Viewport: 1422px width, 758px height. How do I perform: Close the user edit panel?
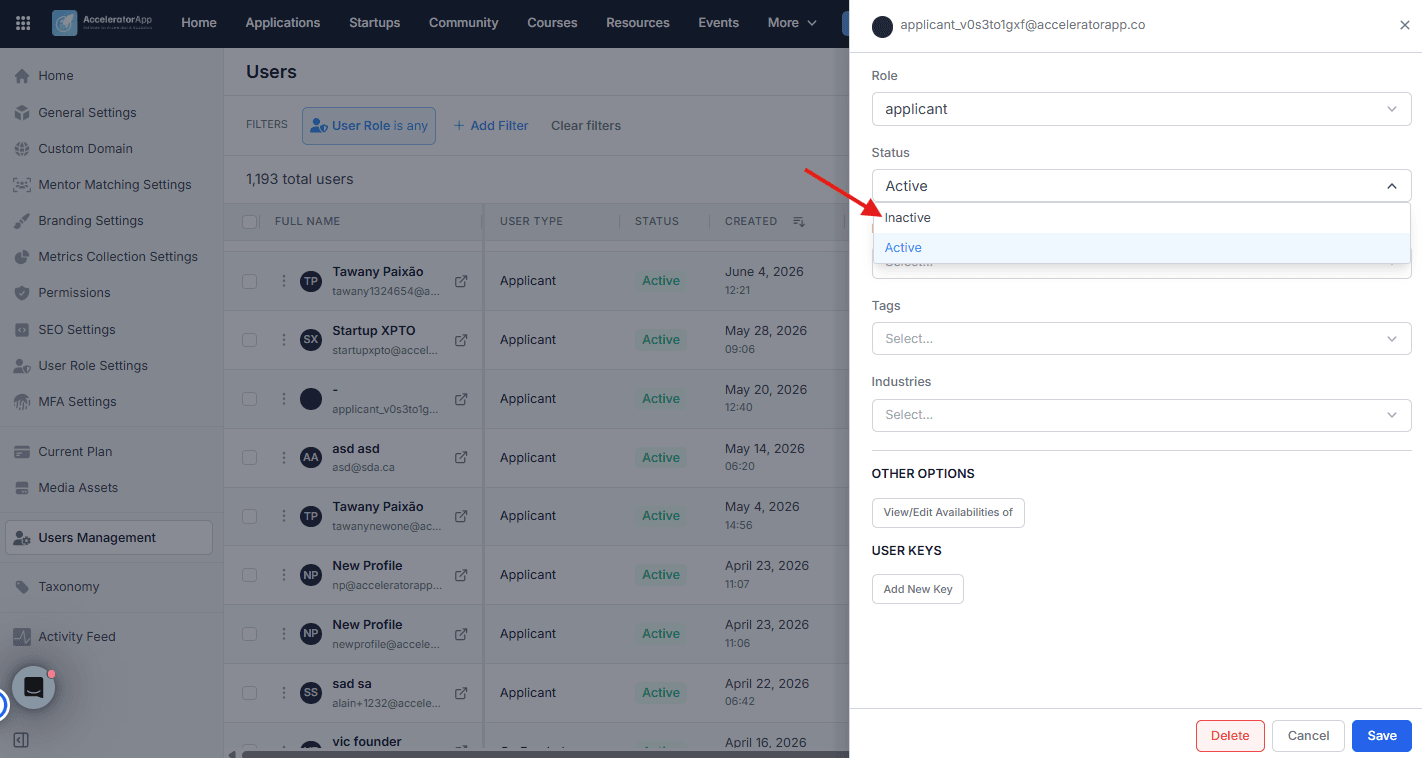click(1404, 25)
